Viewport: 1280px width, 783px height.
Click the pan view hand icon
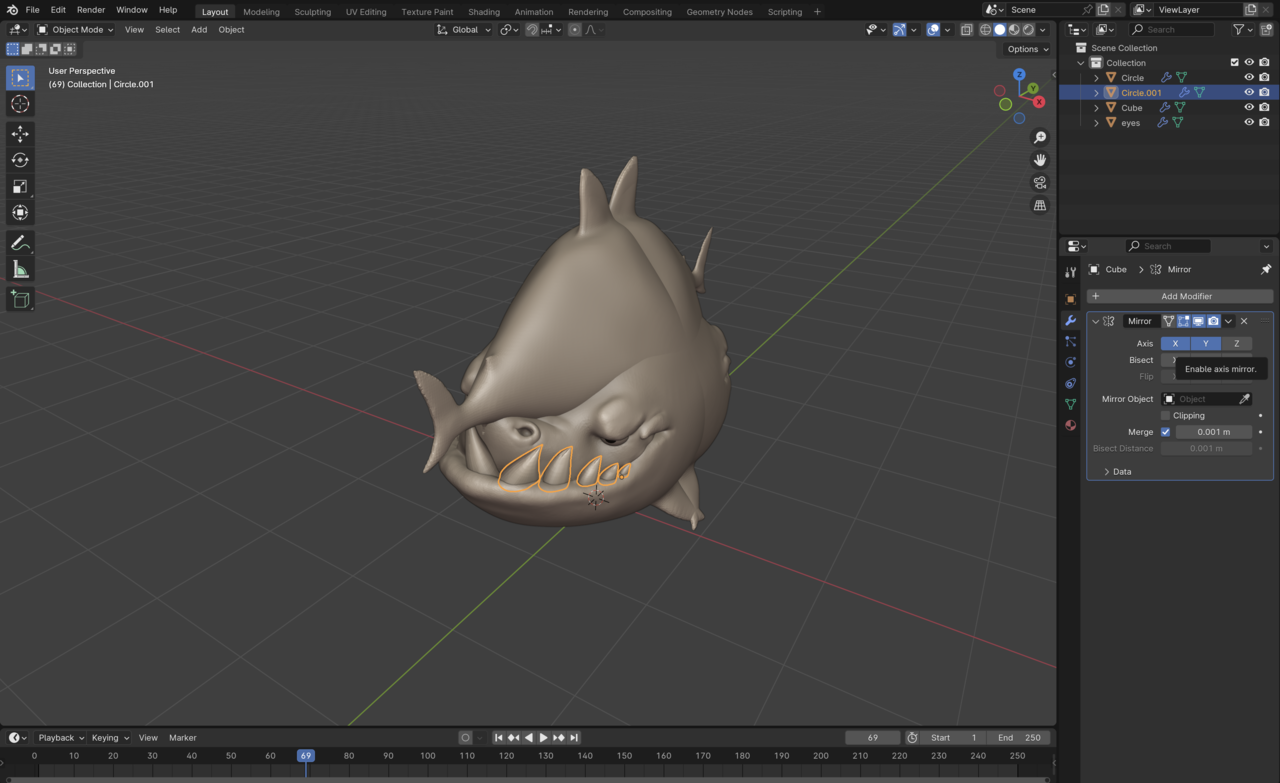point(1040,160)
